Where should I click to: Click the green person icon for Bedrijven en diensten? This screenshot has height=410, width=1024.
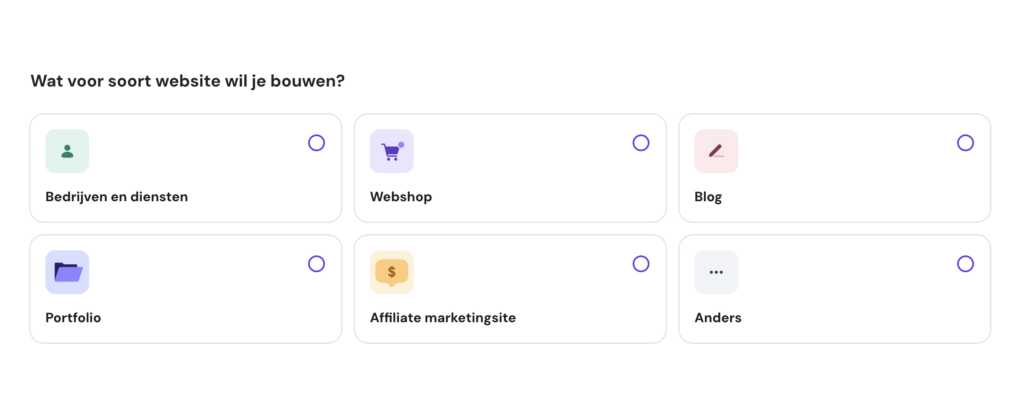coord(67,151)
